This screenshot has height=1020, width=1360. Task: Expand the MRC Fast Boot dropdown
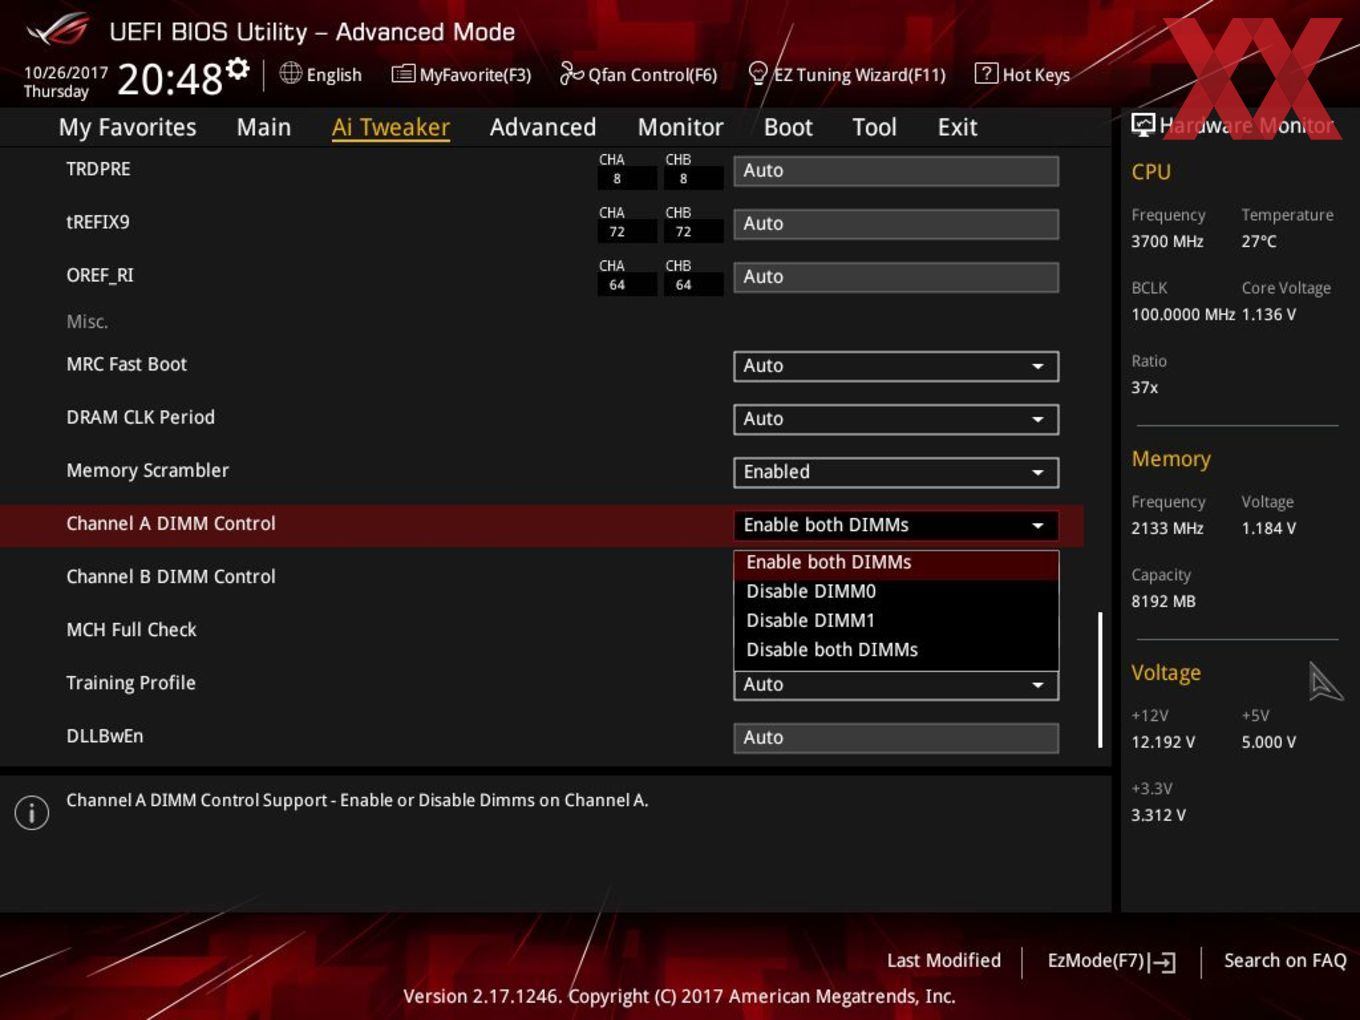896,366
